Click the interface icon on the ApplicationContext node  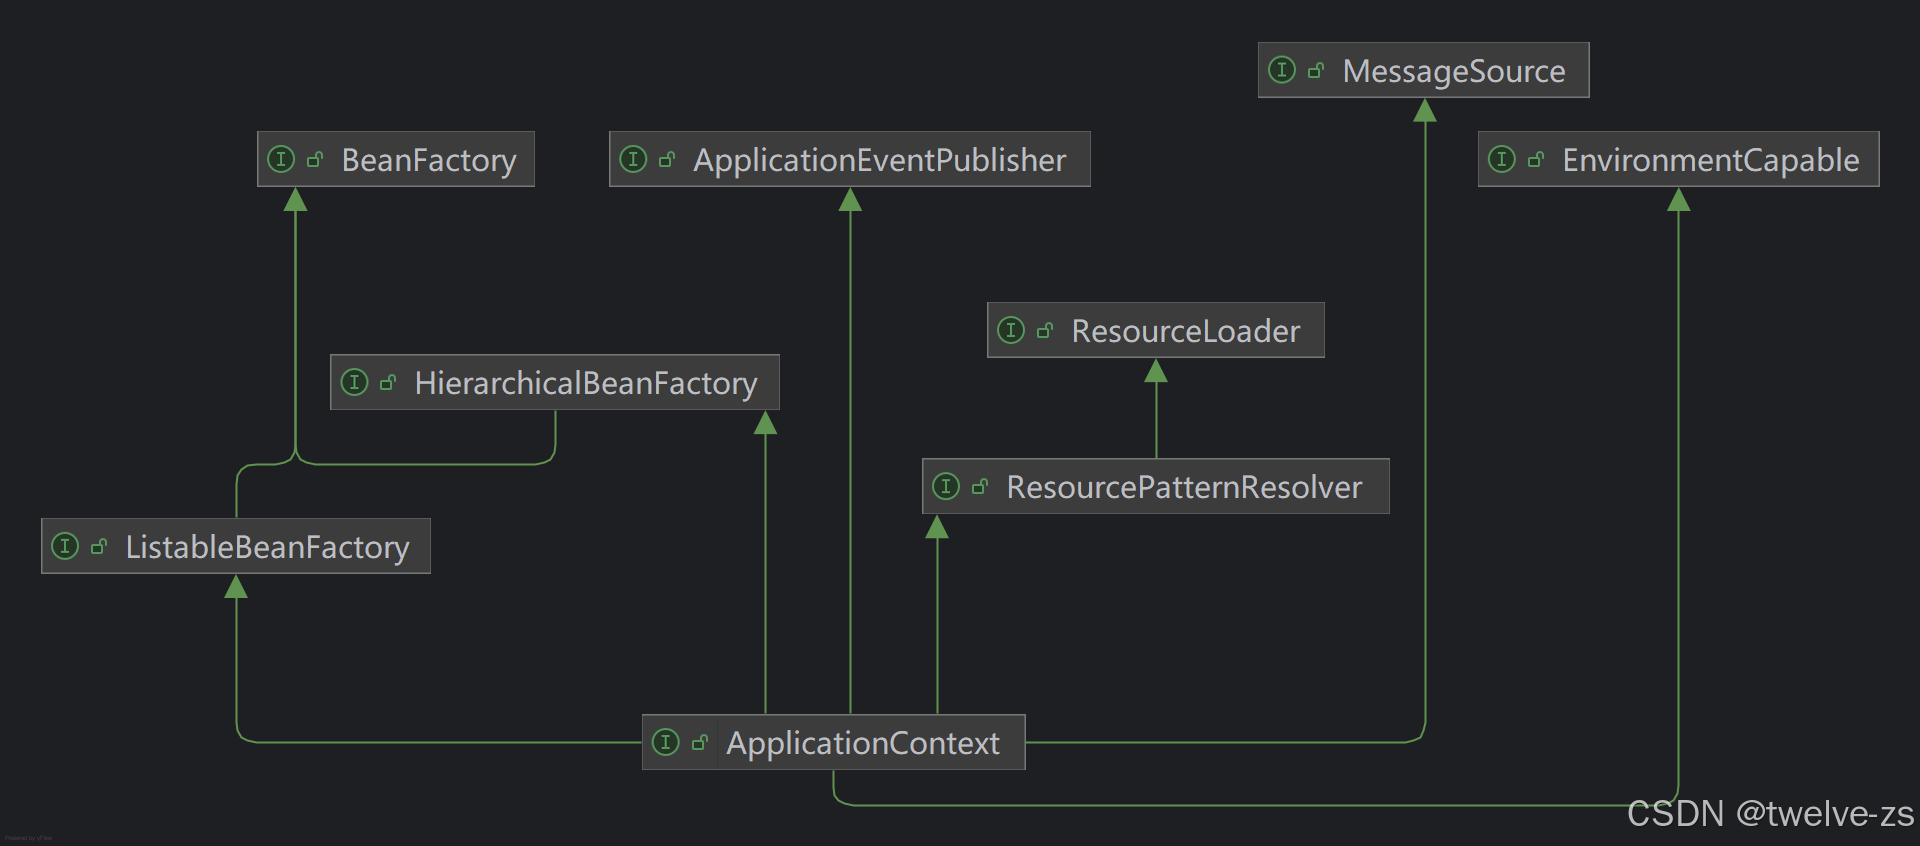click(666, 742)
